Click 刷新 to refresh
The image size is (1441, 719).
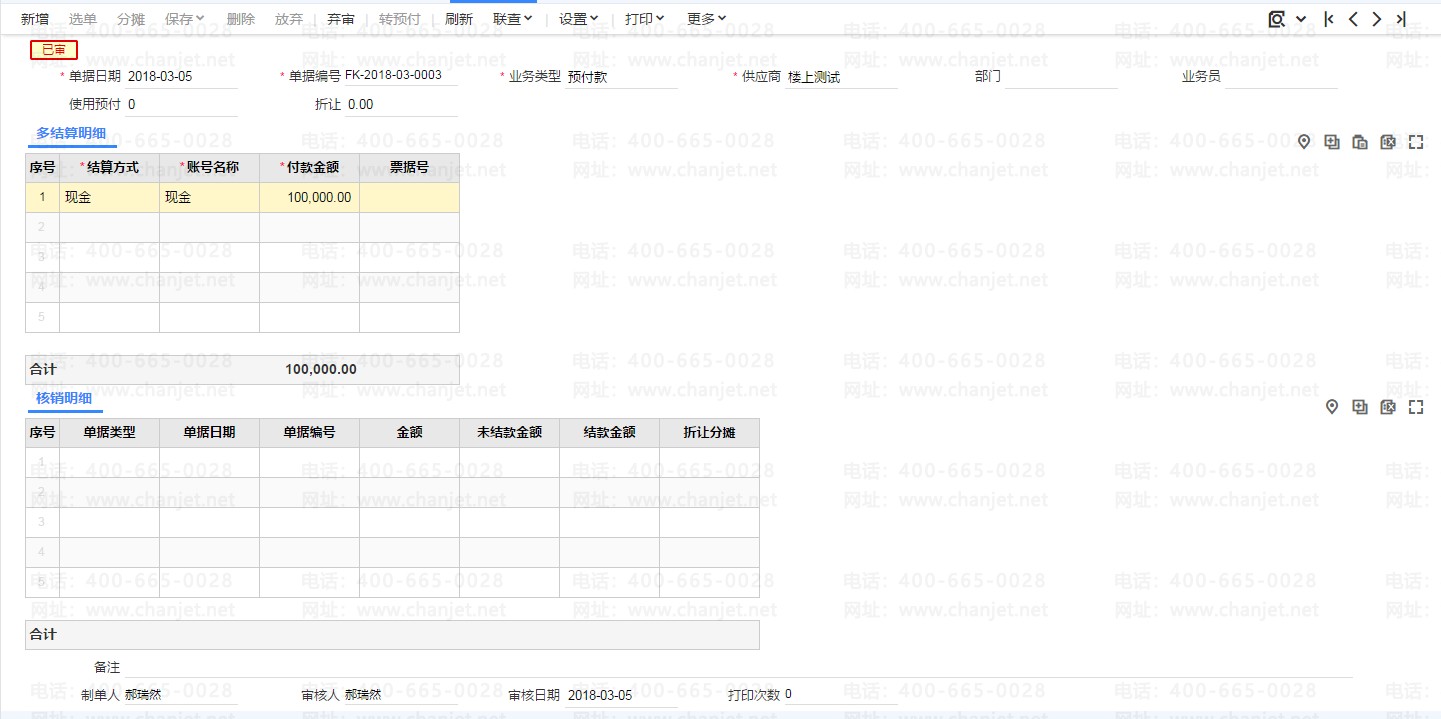pyautogui.click(x=459, y=19)
